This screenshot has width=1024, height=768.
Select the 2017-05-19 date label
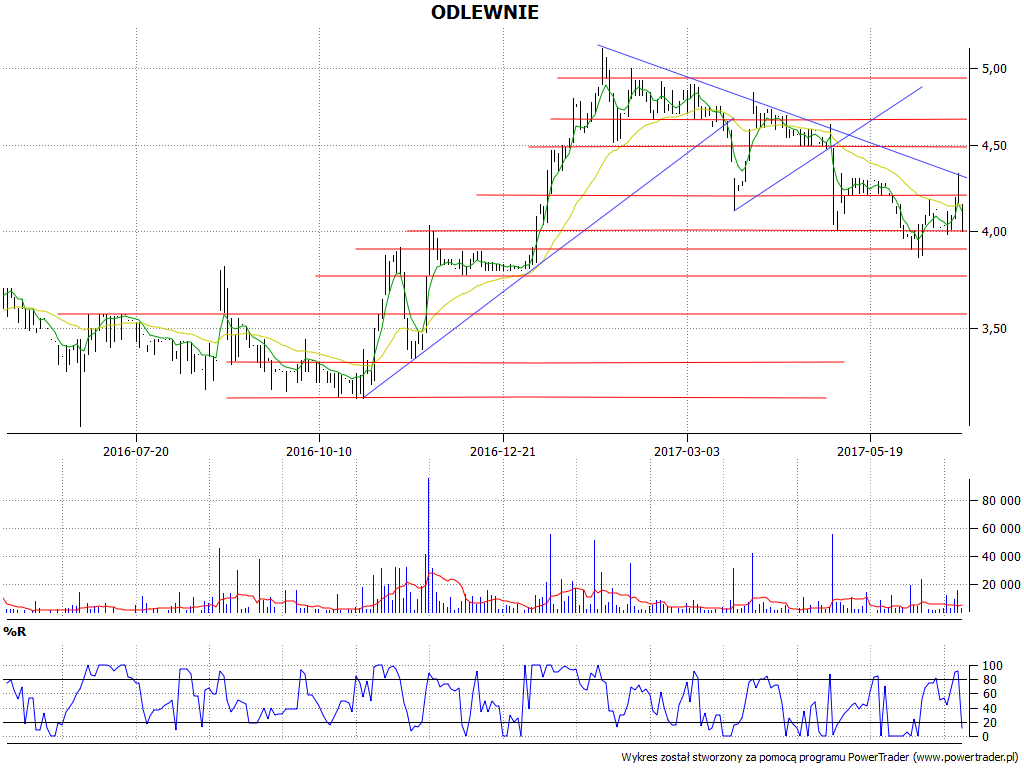870,451
